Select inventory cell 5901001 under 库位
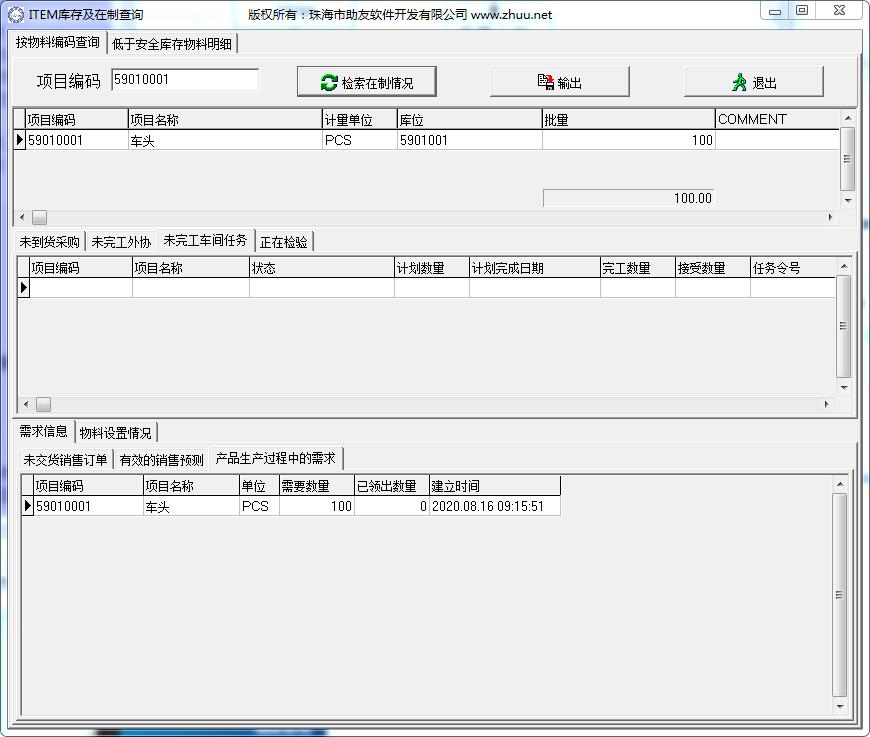The height and width of the screenshot is (737, 870). coord(469,140)
